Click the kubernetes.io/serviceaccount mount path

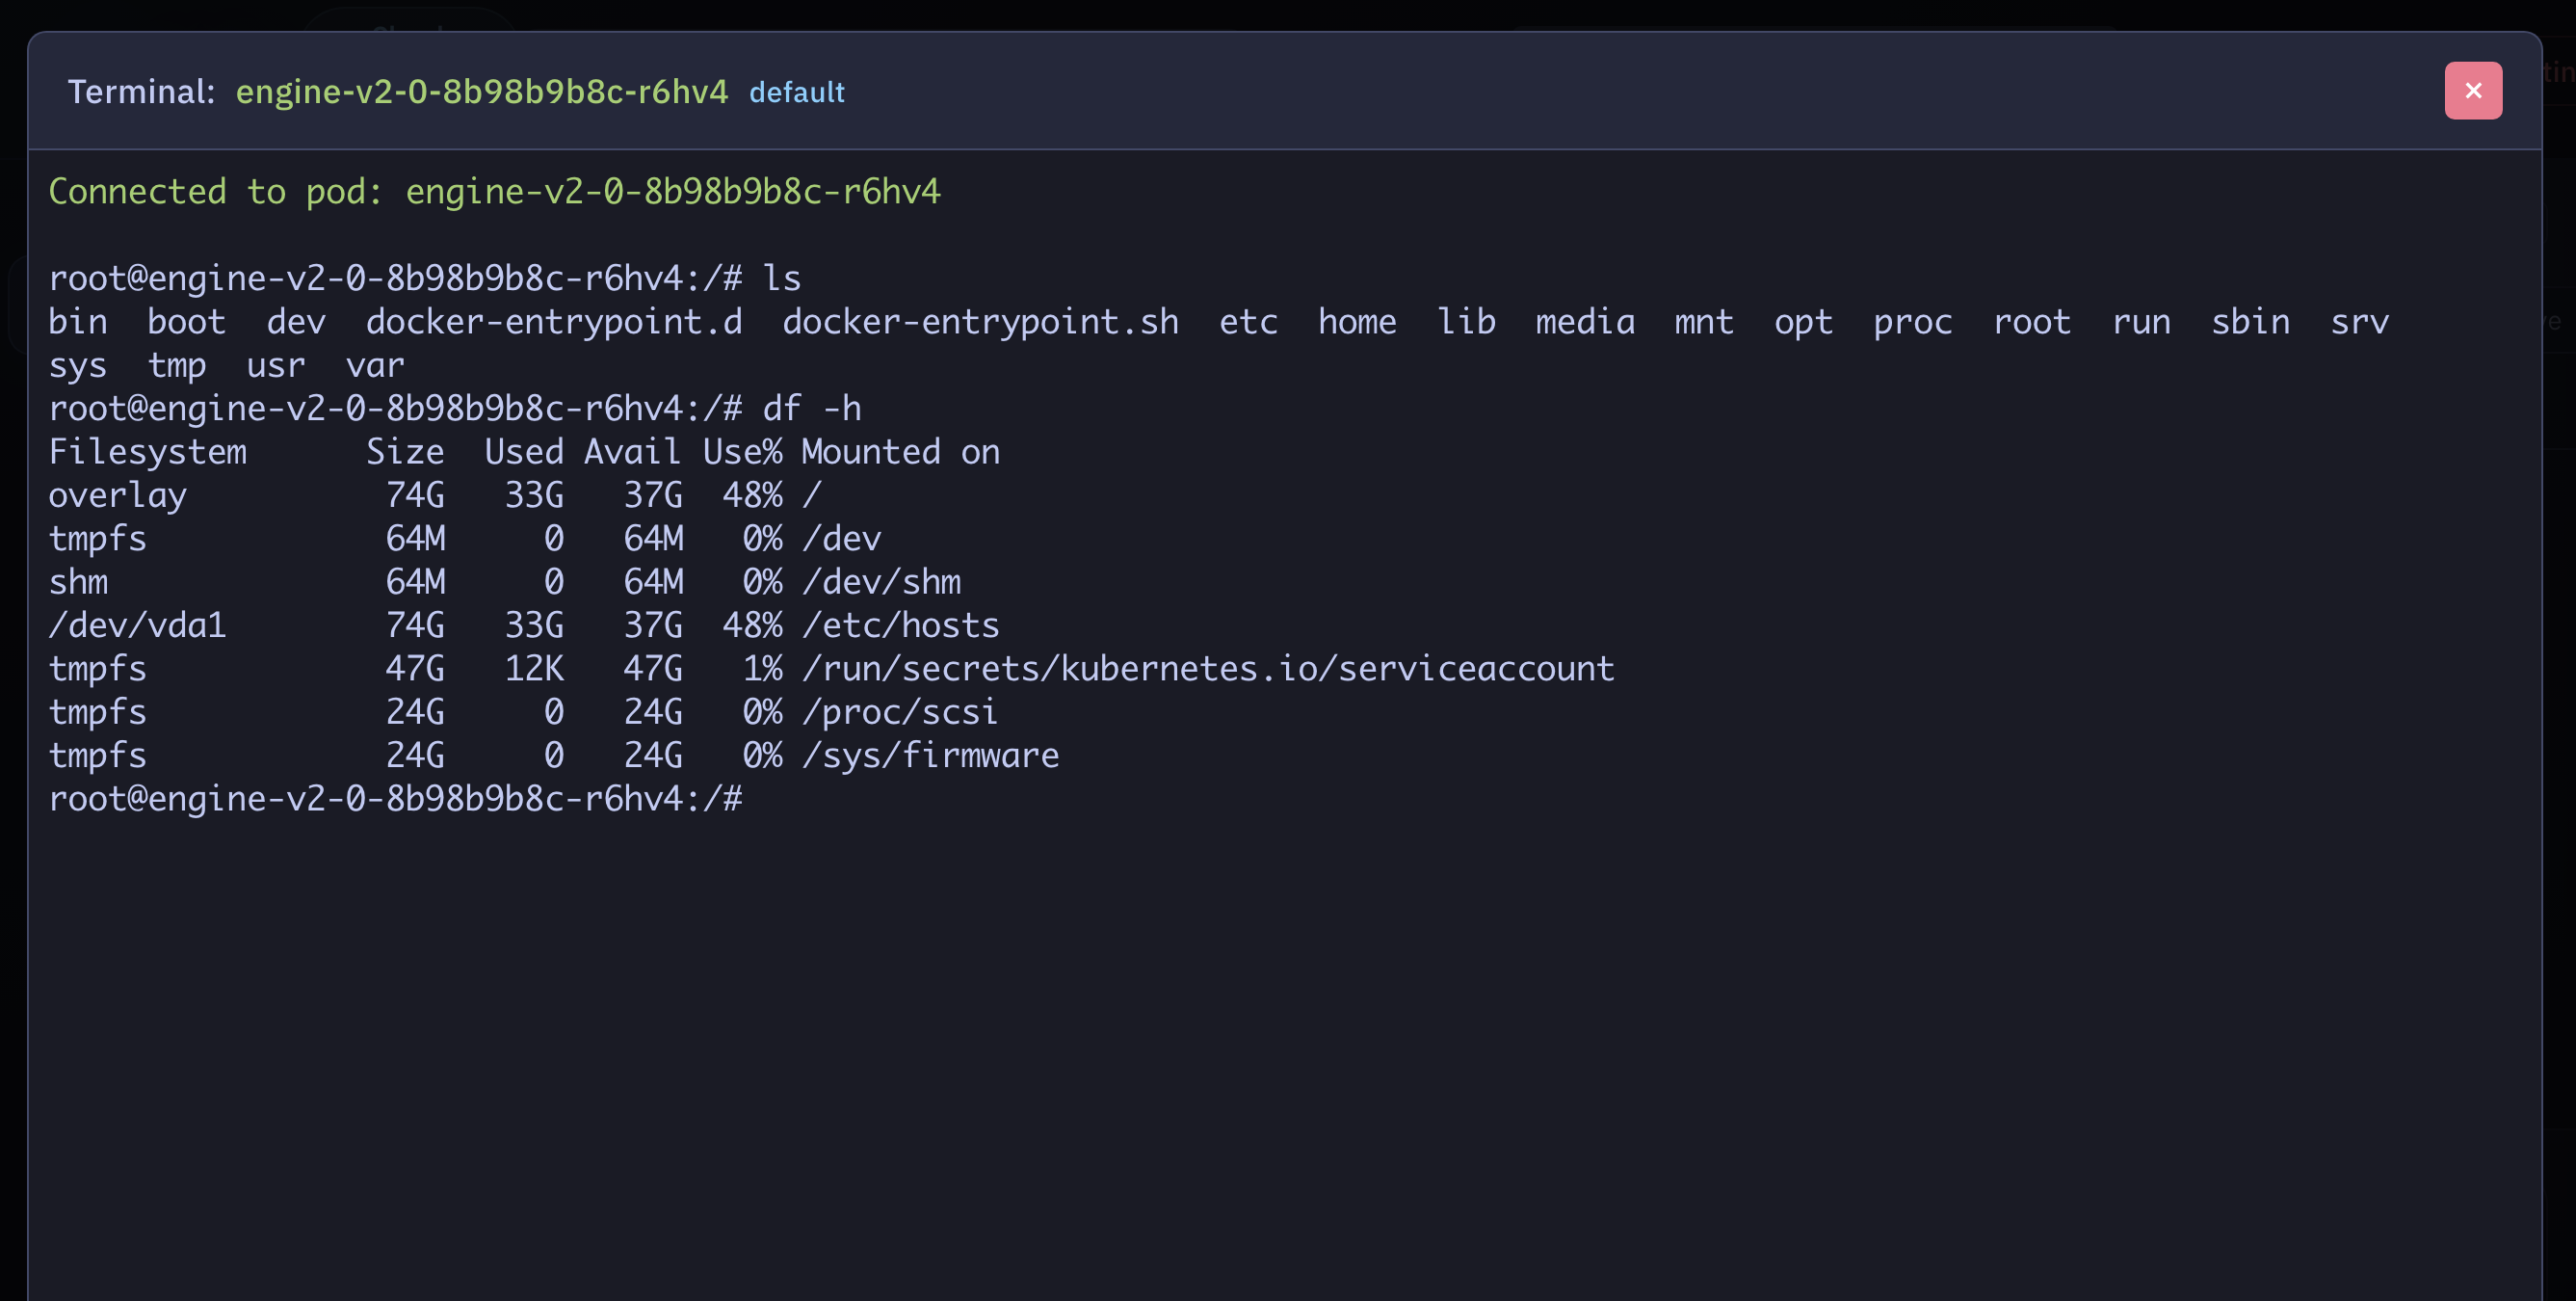coord(1208,668)
